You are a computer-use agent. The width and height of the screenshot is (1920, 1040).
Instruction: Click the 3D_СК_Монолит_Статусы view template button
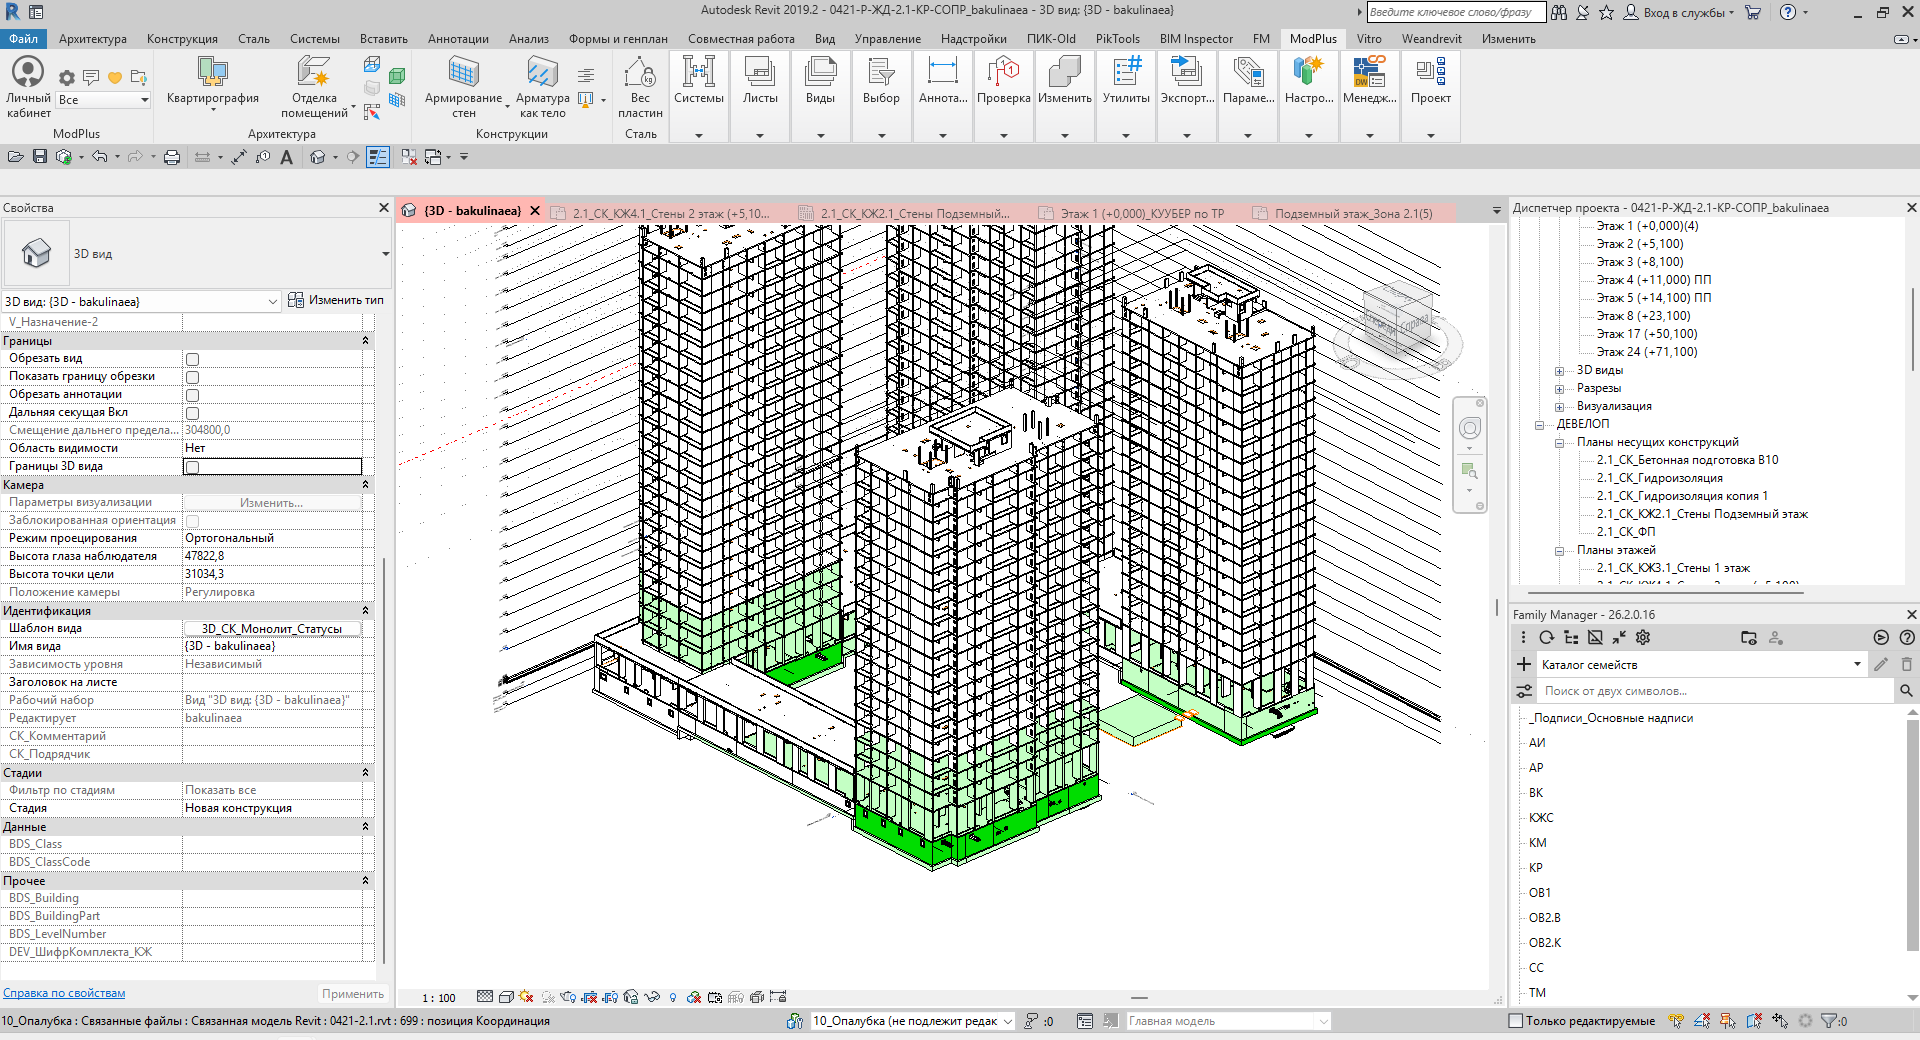[x=271, y=629]
